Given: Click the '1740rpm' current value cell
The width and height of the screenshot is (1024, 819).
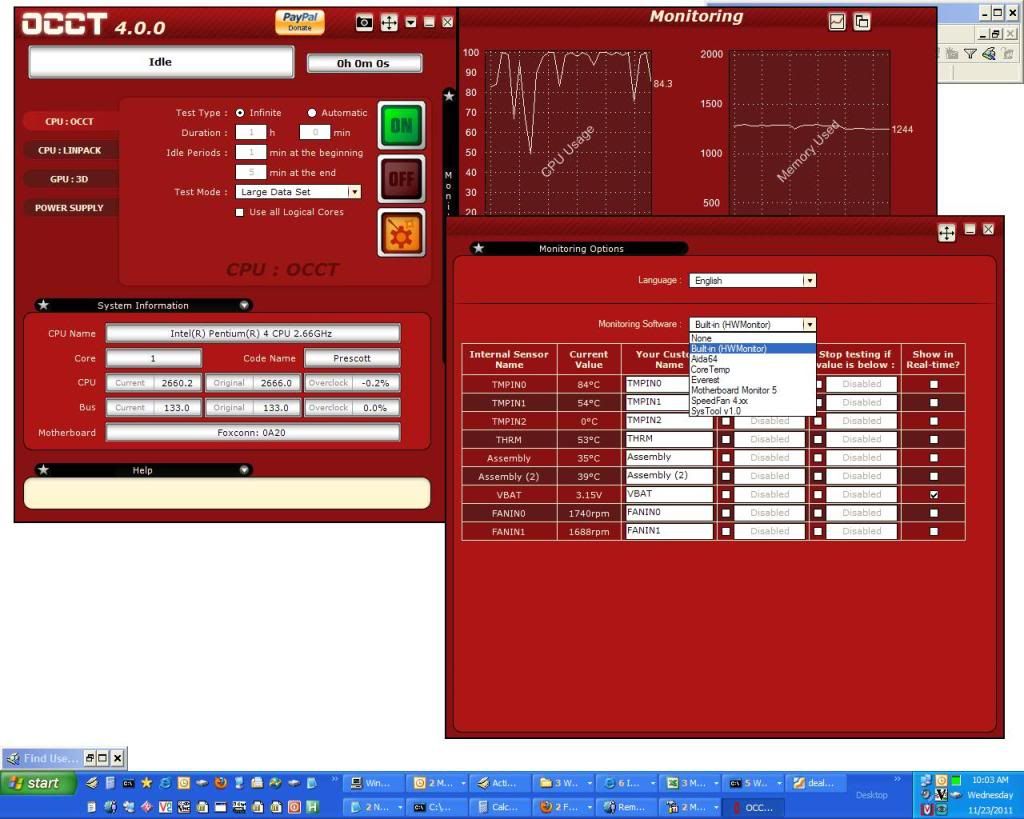Looking at the screenshot, I should tap(588, 513).
